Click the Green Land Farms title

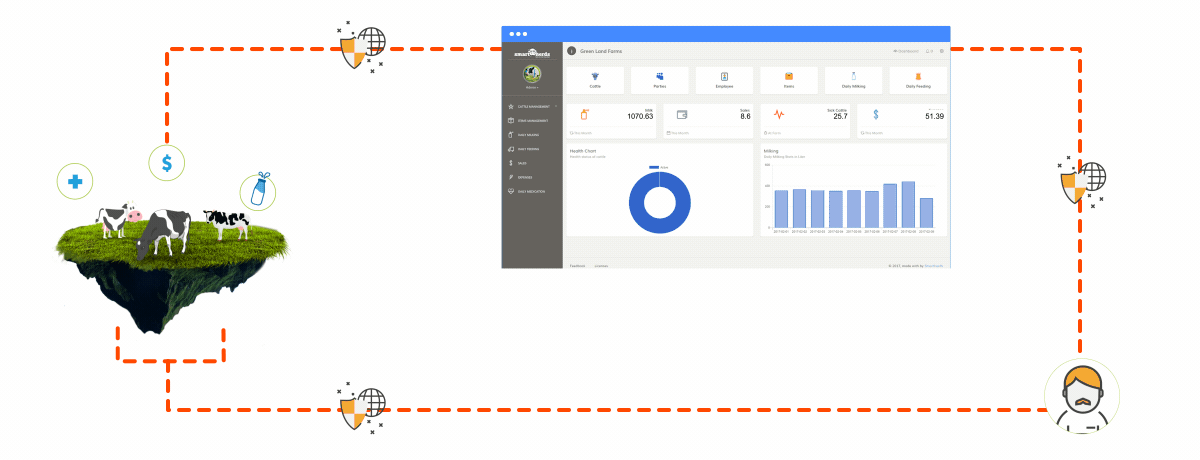tap(601, 50)
